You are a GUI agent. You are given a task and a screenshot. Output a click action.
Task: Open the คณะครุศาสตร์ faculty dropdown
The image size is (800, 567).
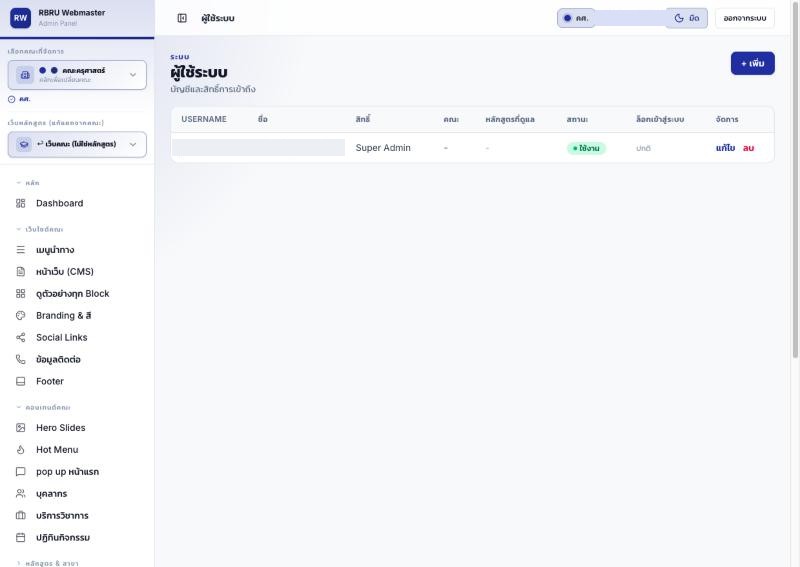click(77, 75)
